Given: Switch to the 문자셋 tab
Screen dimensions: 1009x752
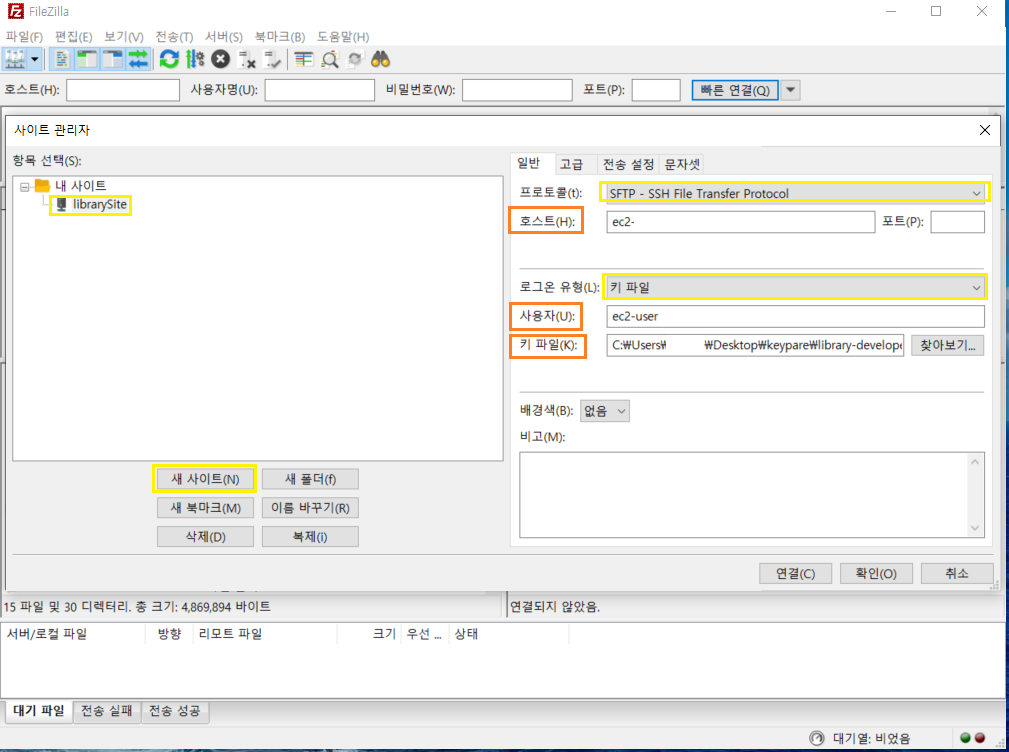Looking at the screenshot, I should pyautogui.click(x=681, y=164).
